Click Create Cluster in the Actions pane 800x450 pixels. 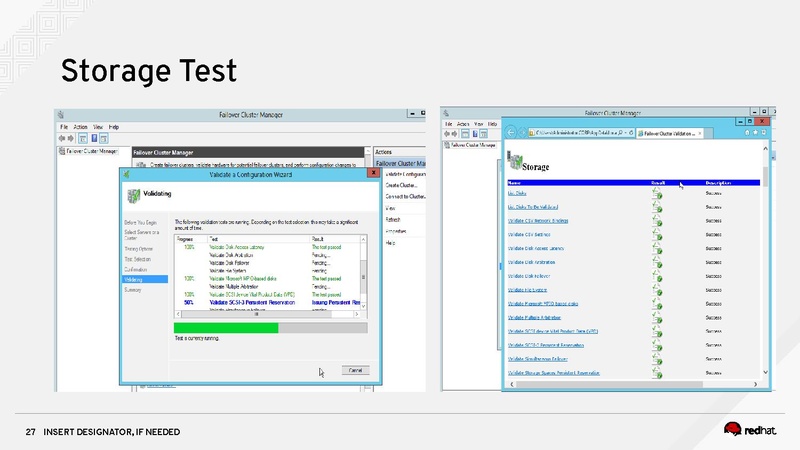[x=401, y=185]
